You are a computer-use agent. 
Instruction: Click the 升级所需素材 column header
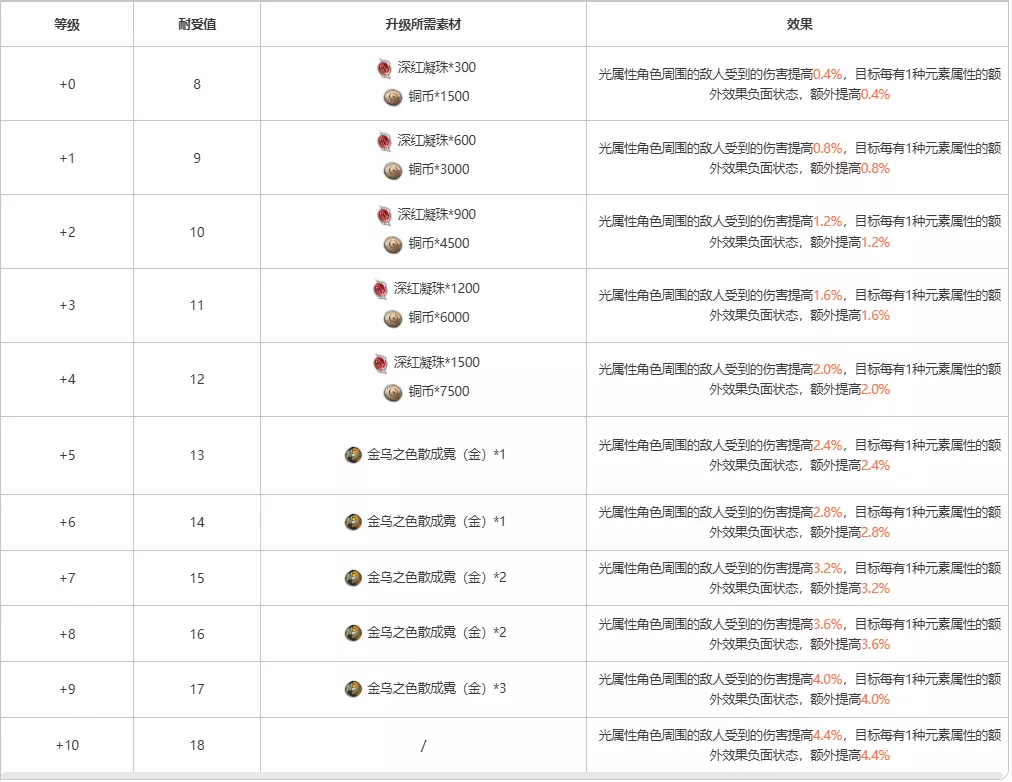[423, 24]
